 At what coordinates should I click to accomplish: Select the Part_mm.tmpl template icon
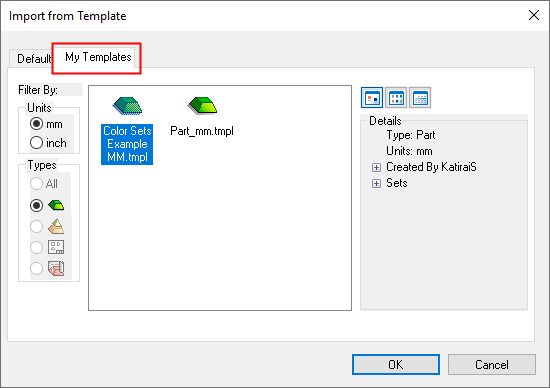click(x=202, y=106)
